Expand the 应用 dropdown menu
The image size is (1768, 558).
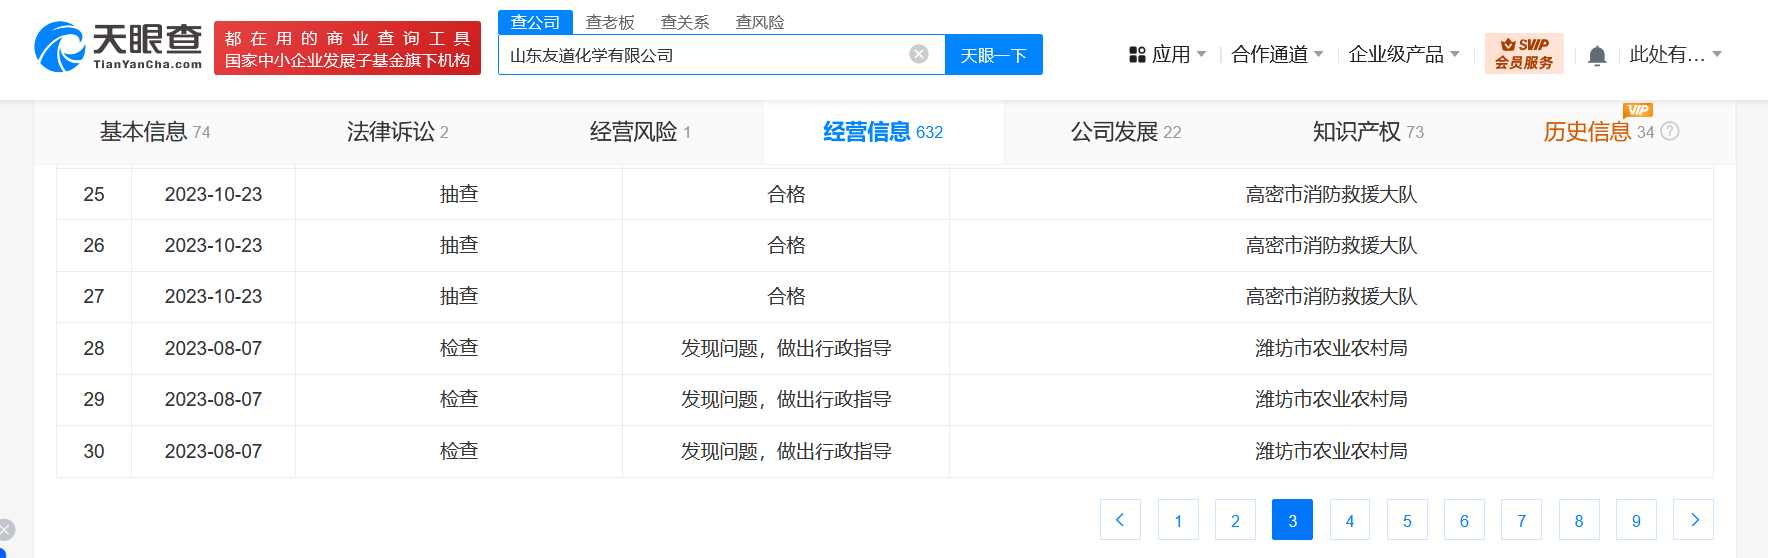1168,55
